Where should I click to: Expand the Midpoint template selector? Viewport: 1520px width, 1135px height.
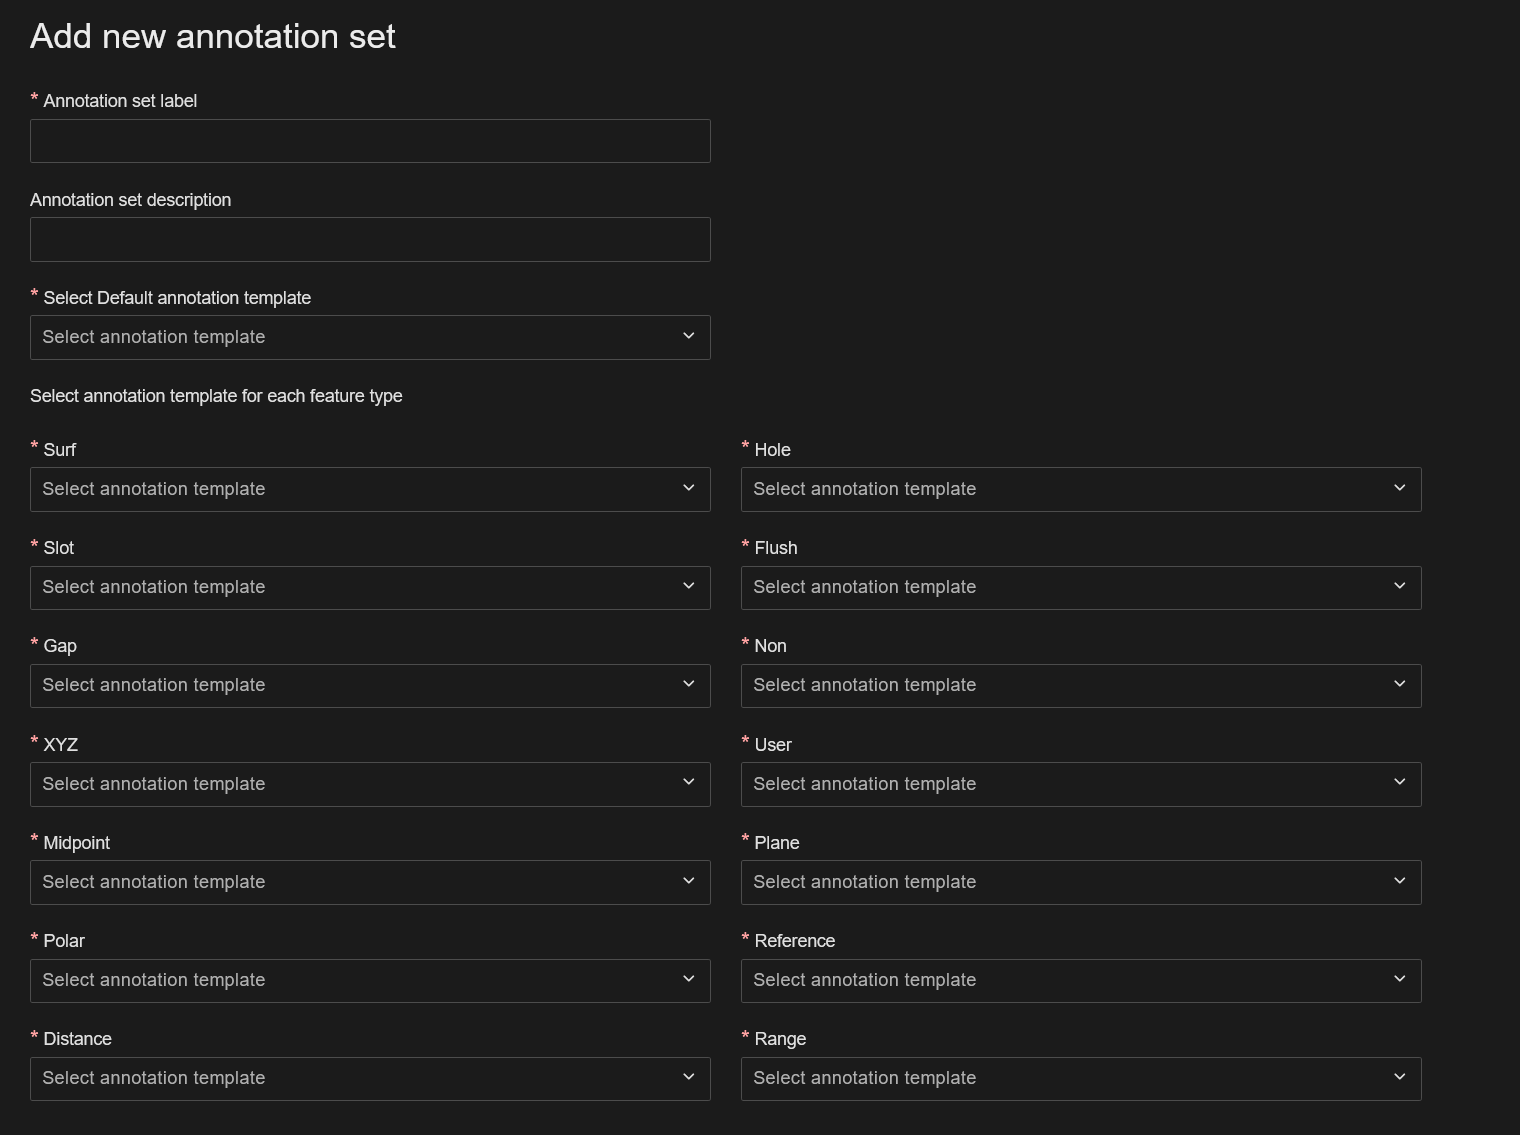pyautogui.click(x=370, y=883)
